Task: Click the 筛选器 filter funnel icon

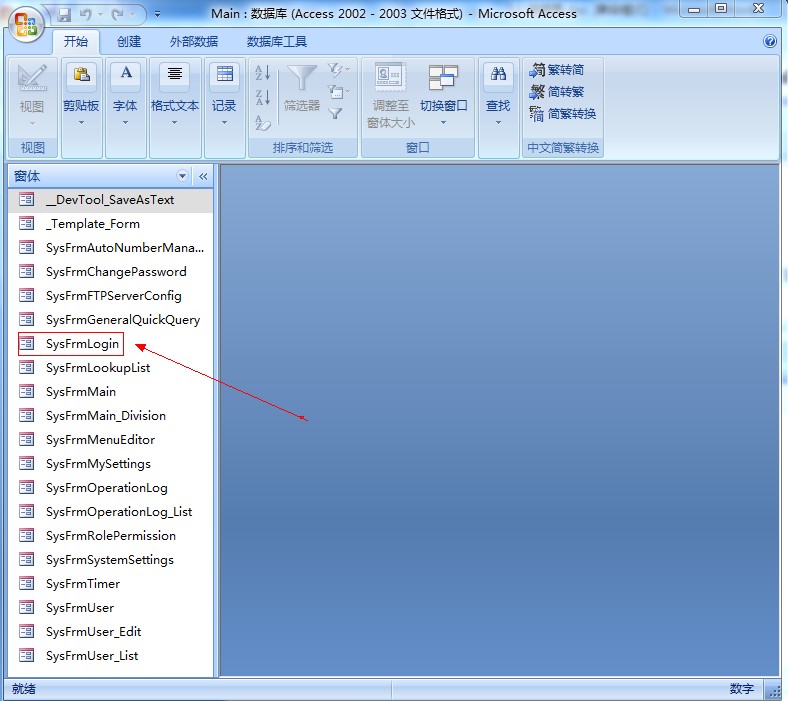Action: pos(302,79)
